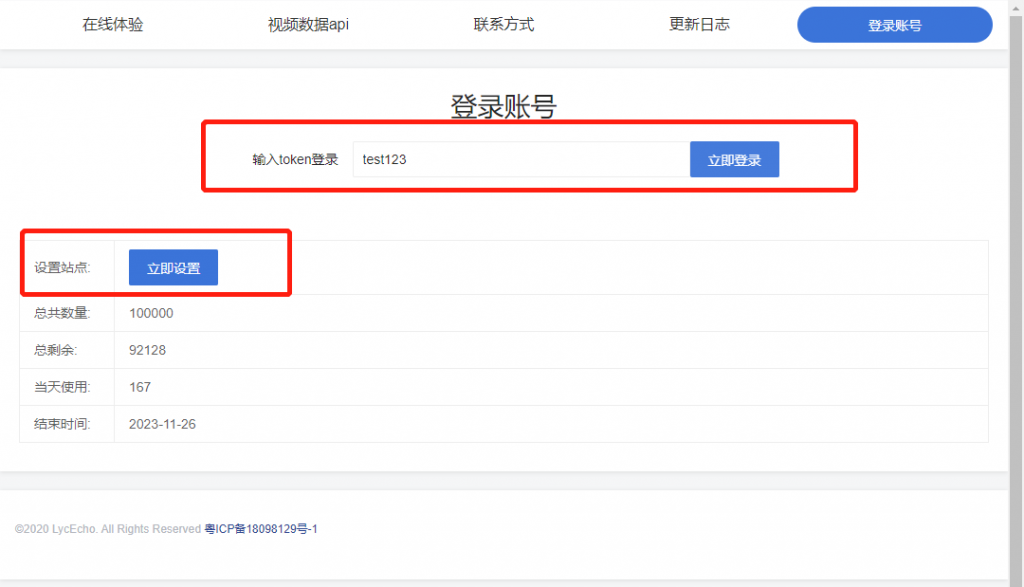Viewport: 1024px width, 587px height.
Task: Select the value 100000
Action: (151, 313)
